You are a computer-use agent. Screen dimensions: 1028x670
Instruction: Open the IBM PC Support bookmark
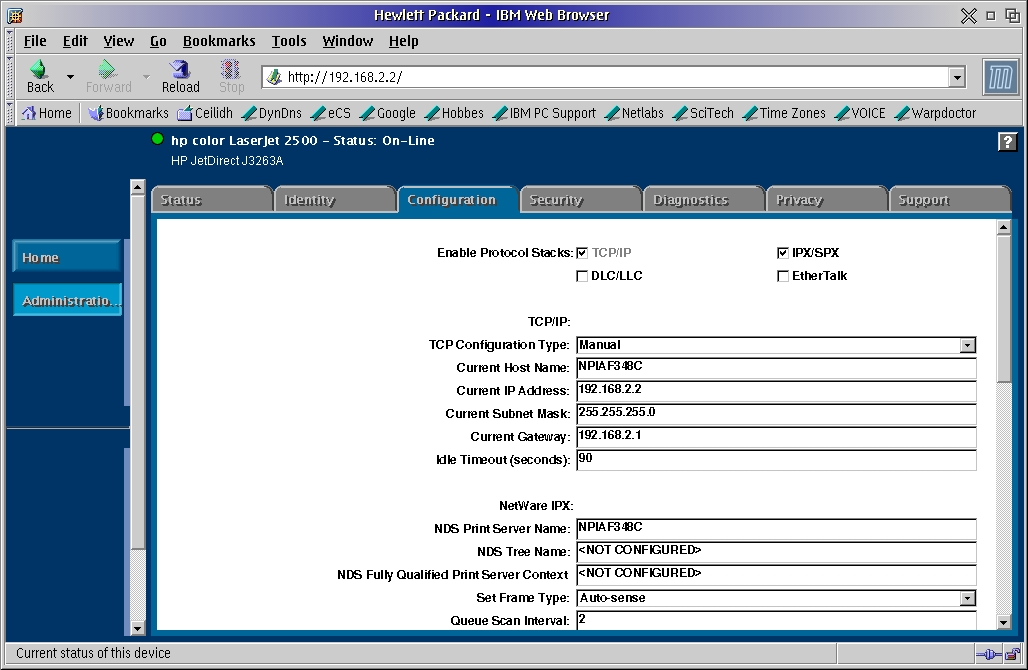545,113
